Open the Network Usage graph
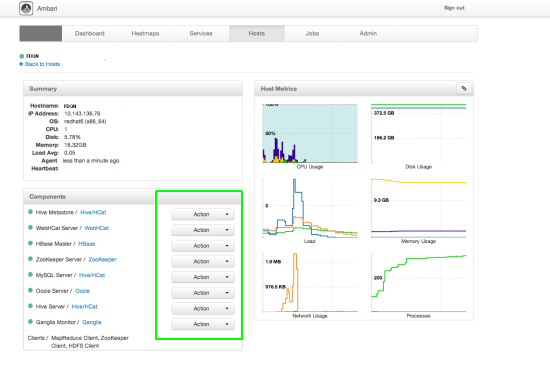This screenshot has height=365, width=550. pos(310,285)
